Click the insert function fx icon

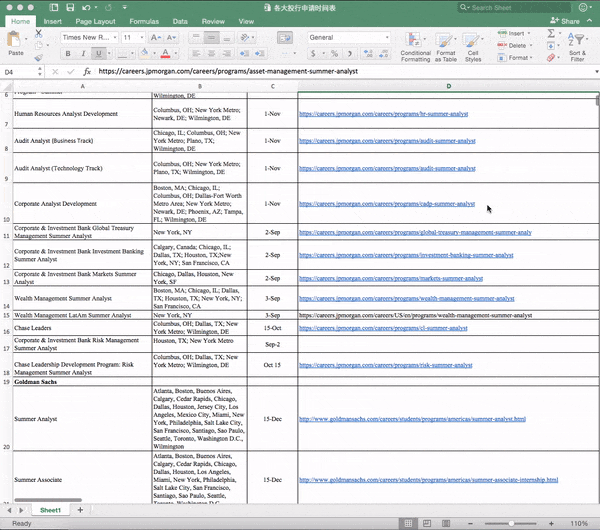click(87, 72)
